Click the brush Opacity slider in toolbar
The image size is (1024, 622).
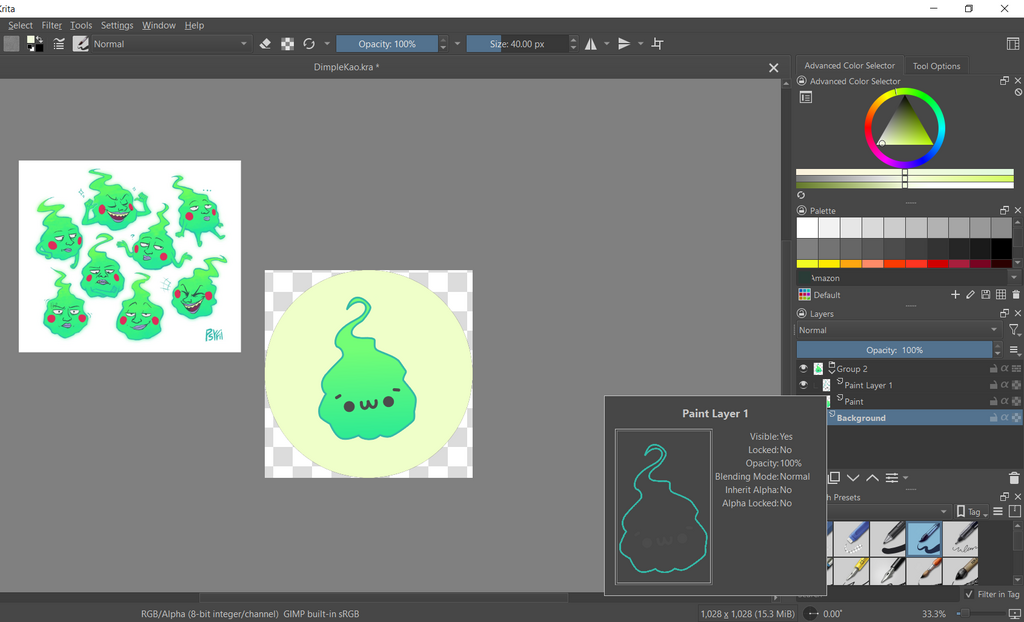pos(387,44)
